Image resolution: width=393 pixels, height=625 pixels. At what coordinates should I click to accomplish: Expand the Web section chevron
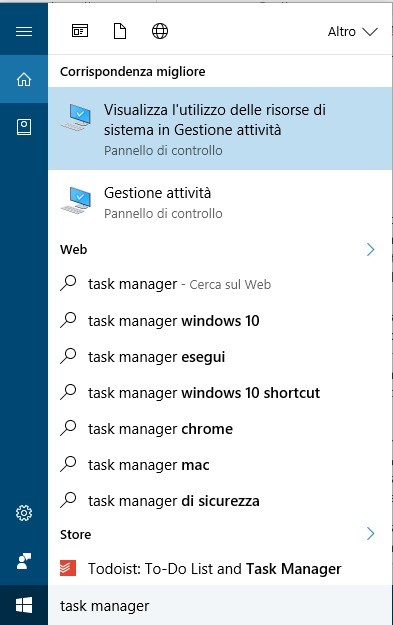(x=371, y=250)
